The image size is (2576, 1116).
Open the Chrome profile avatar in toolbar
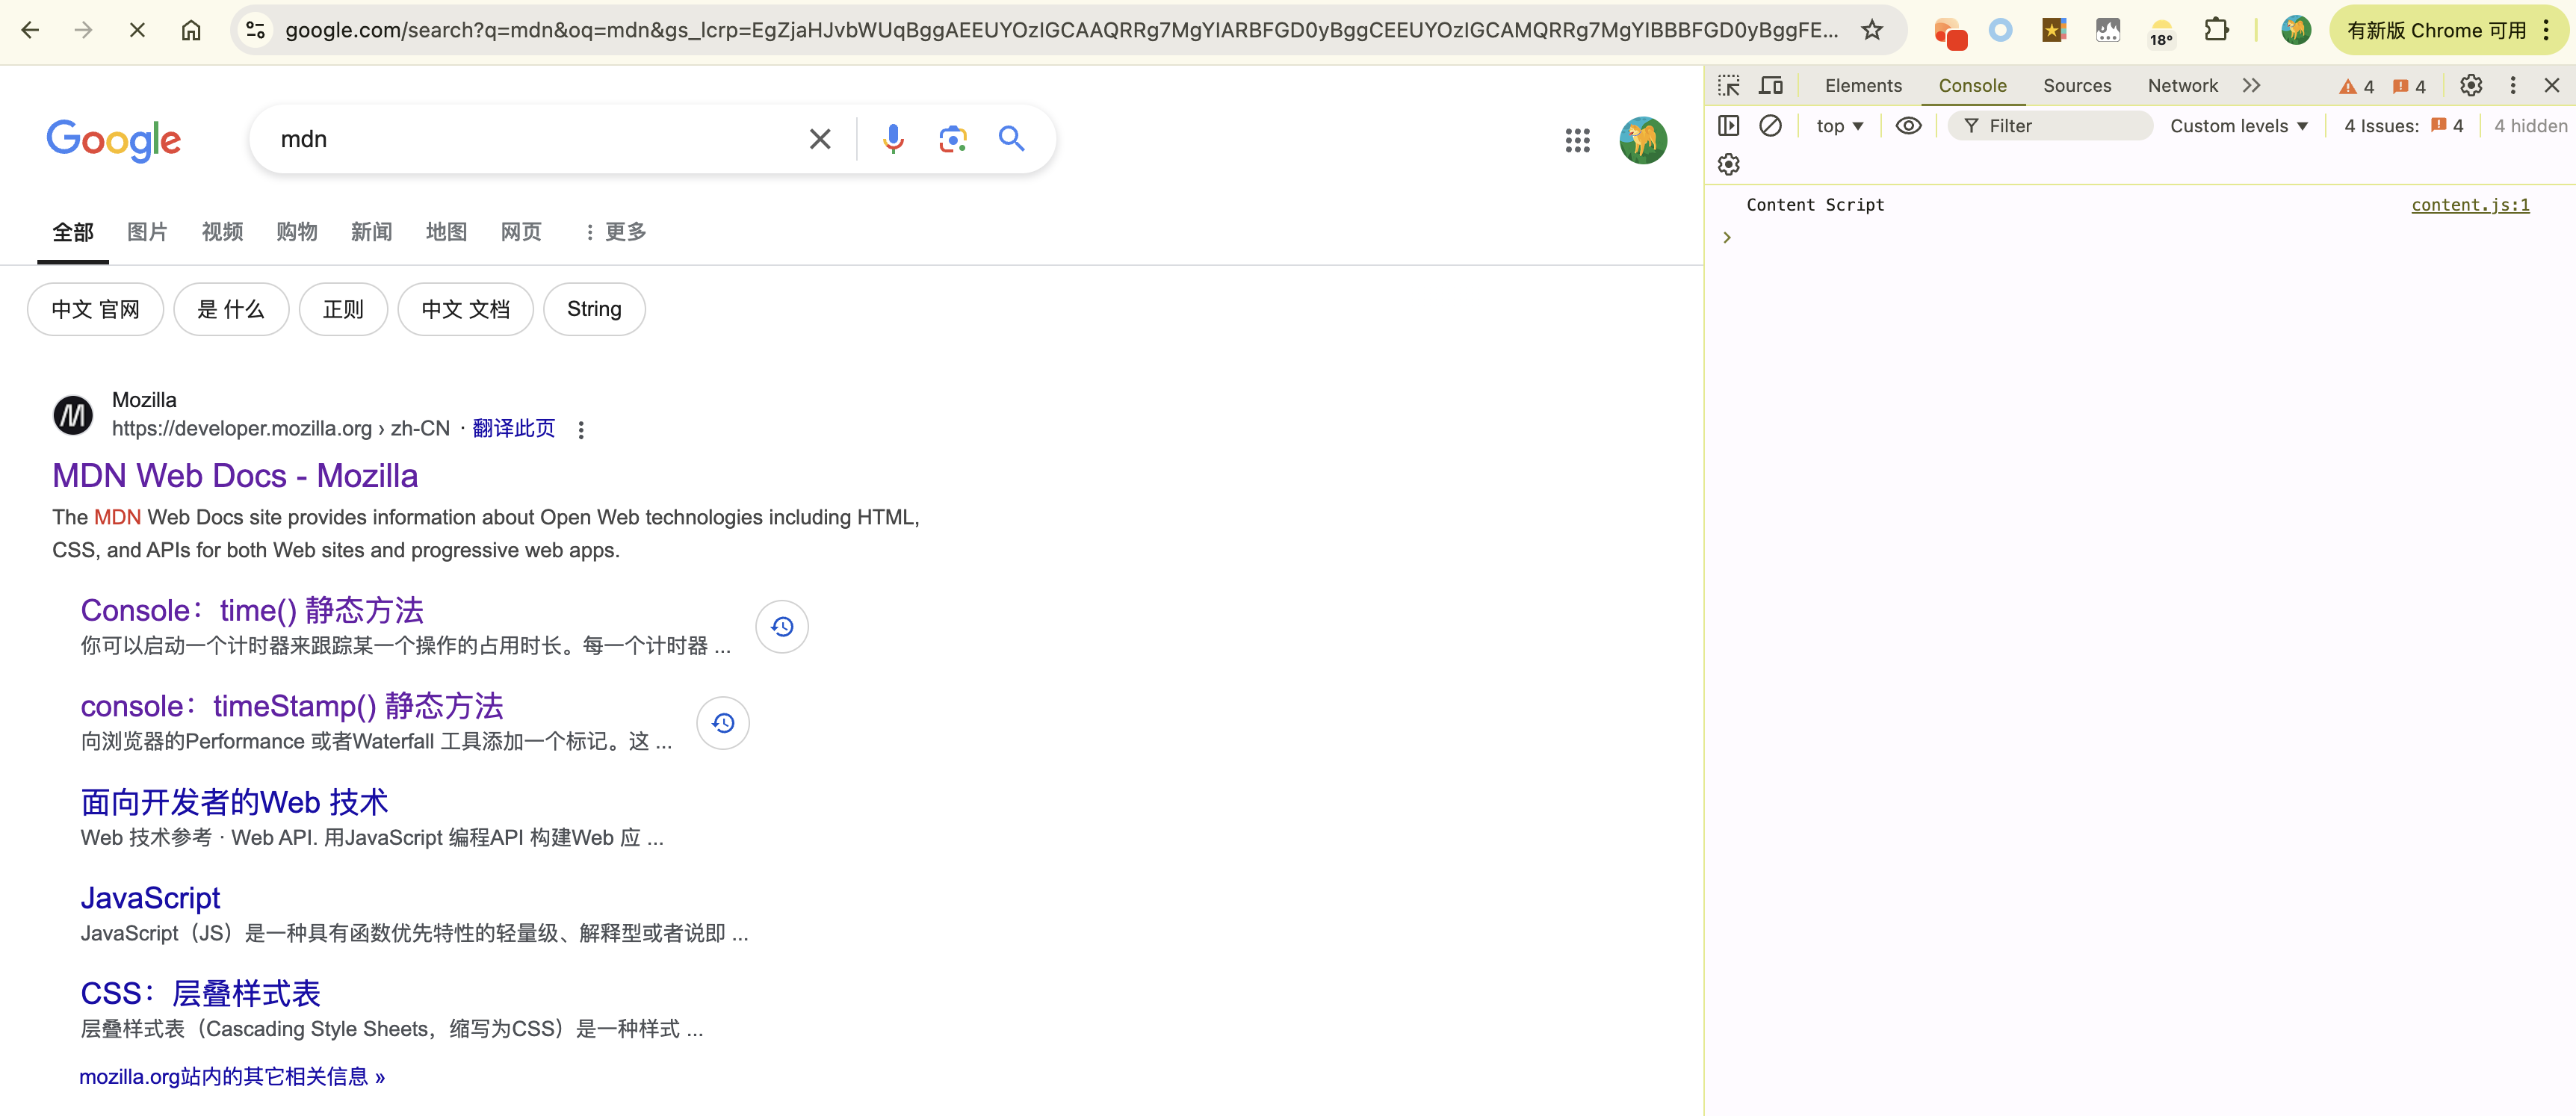coord(2296,30)
